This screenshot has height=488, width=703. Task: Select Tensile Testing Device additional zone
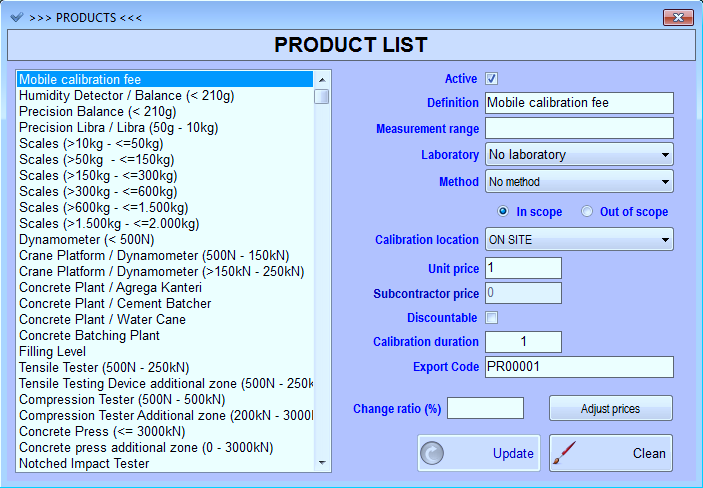pos(165,383)
